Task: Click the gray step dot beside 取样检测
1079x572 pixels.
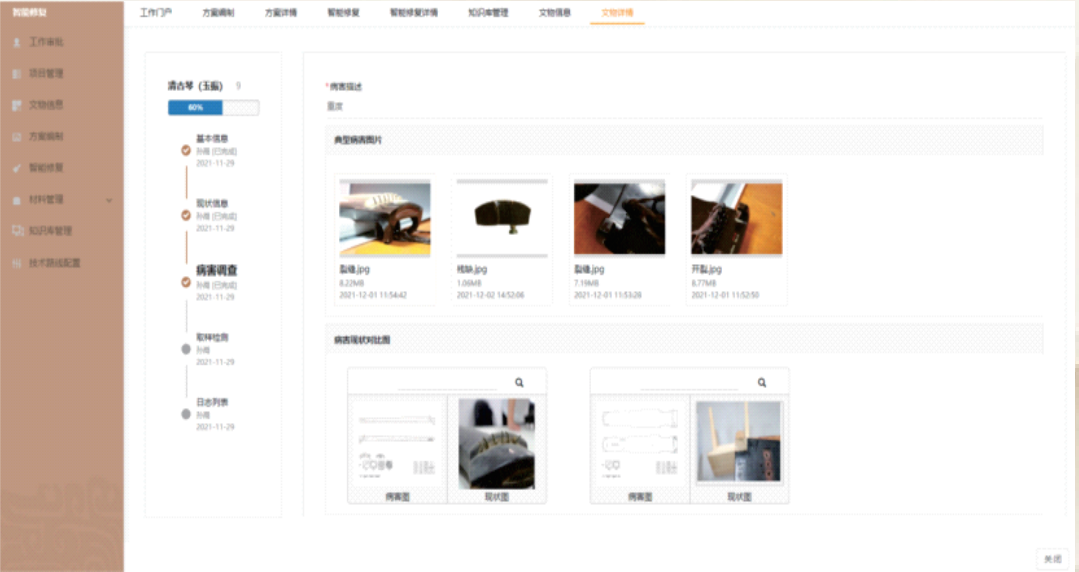Action: pyautogui.click(x=186, y=349)
